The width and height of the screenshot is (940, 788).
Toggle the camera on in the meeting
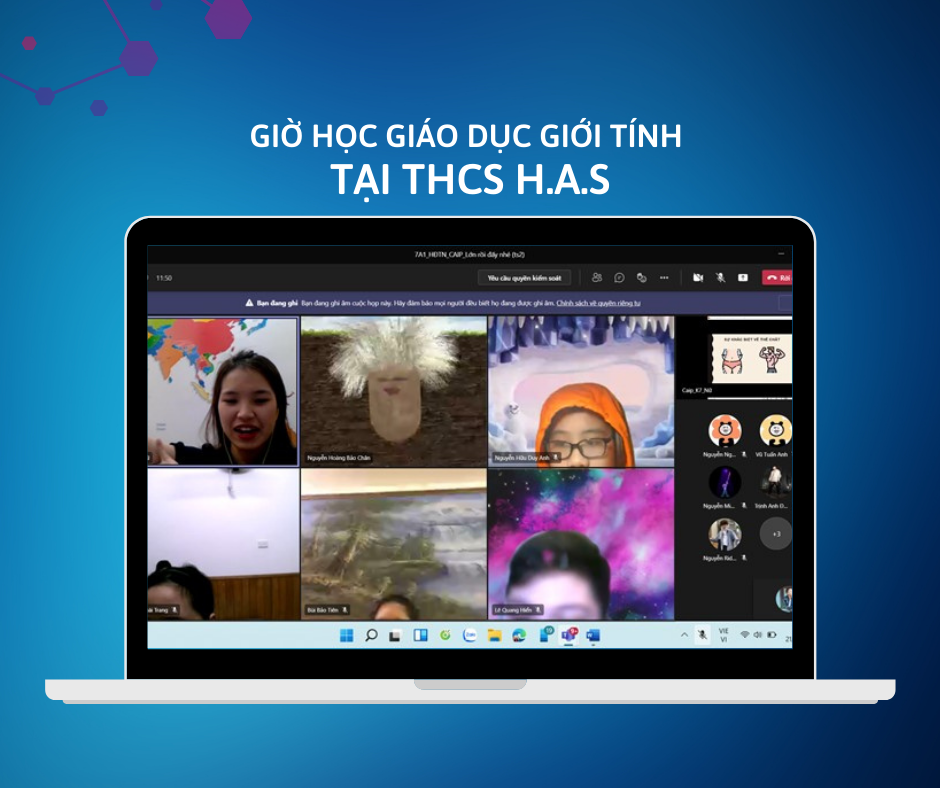698,278
